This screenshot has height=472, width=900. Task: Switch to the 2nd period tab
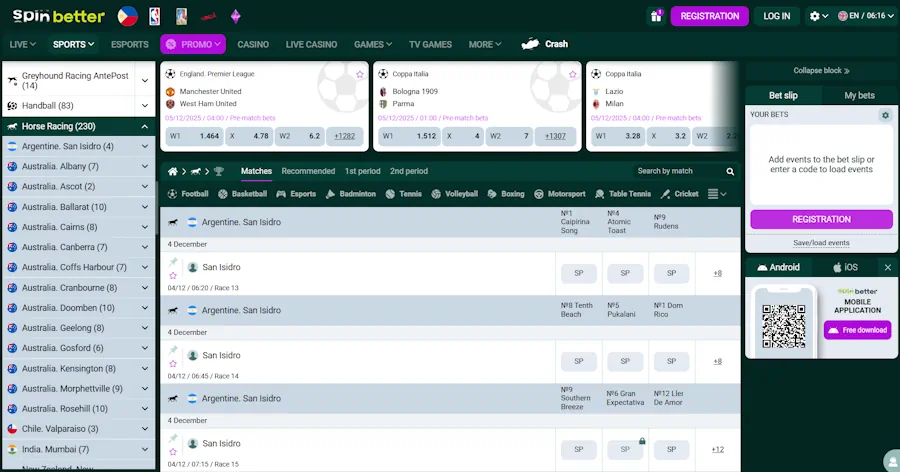point(409,171)
